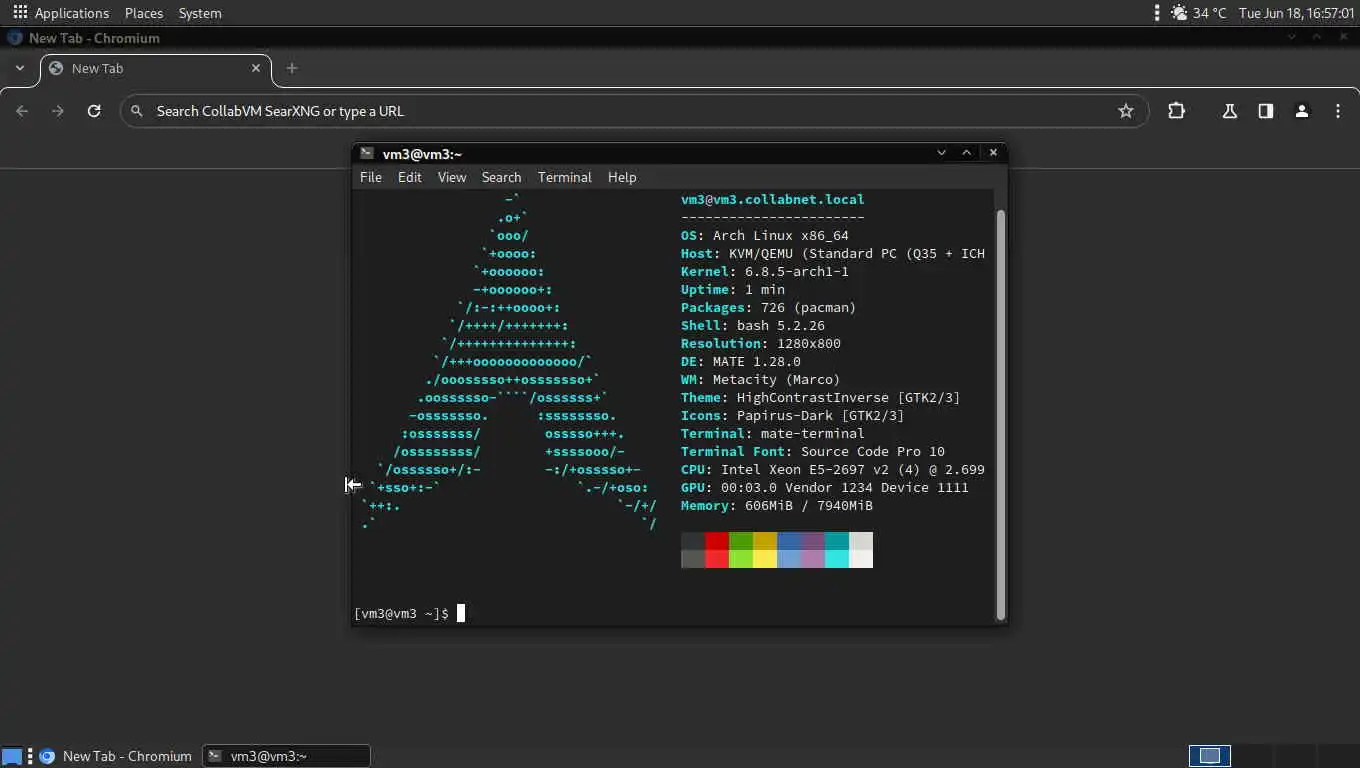Go back in Chromium
Screen dimensions: 1360x768
click(22, 111)
